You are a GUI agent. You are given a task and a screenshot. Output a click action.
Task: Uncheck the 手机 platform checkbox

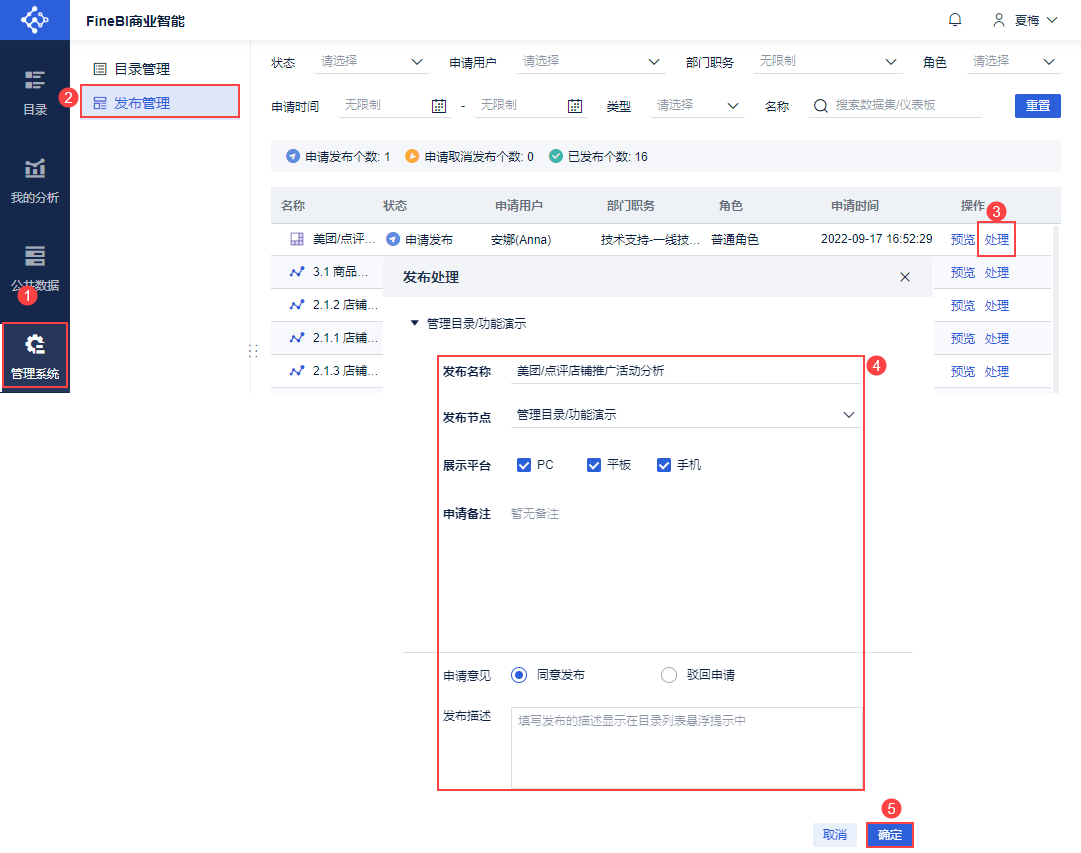(664, 465)
